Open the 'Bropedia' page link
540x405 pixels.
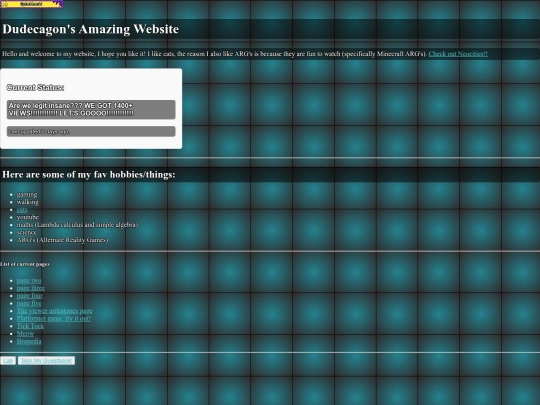29,341
